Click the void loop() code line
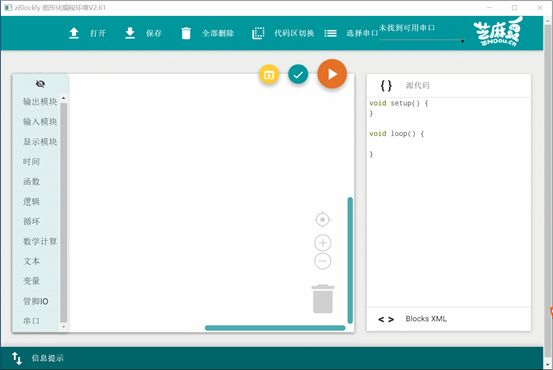 pyautogui.click(x=396, y=134)
